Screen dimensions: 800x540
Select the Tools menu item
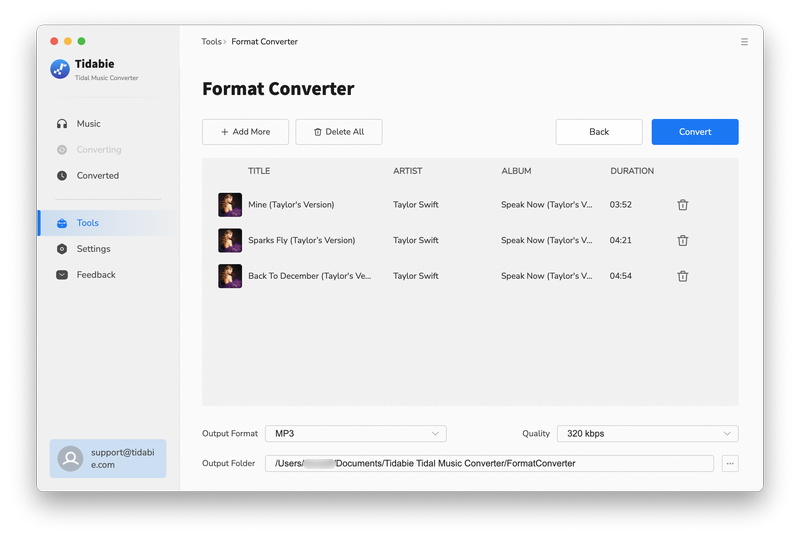coord(108,223)
